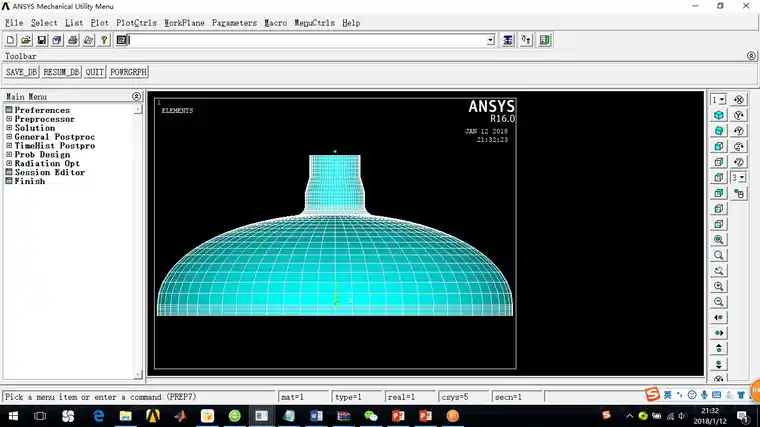
Task: Collapse the Toolbar panel
Action: (751, 56)
